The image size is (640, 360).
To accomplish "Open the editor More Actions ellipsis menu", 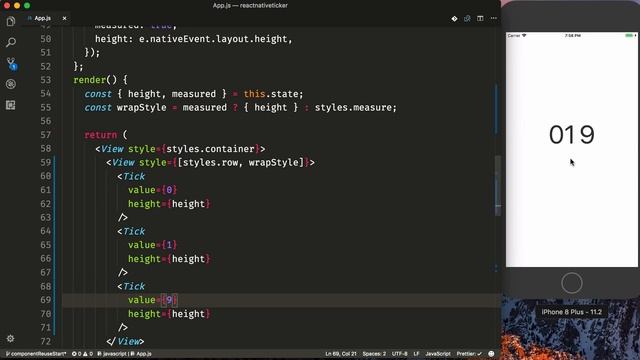I will [494, 18].
